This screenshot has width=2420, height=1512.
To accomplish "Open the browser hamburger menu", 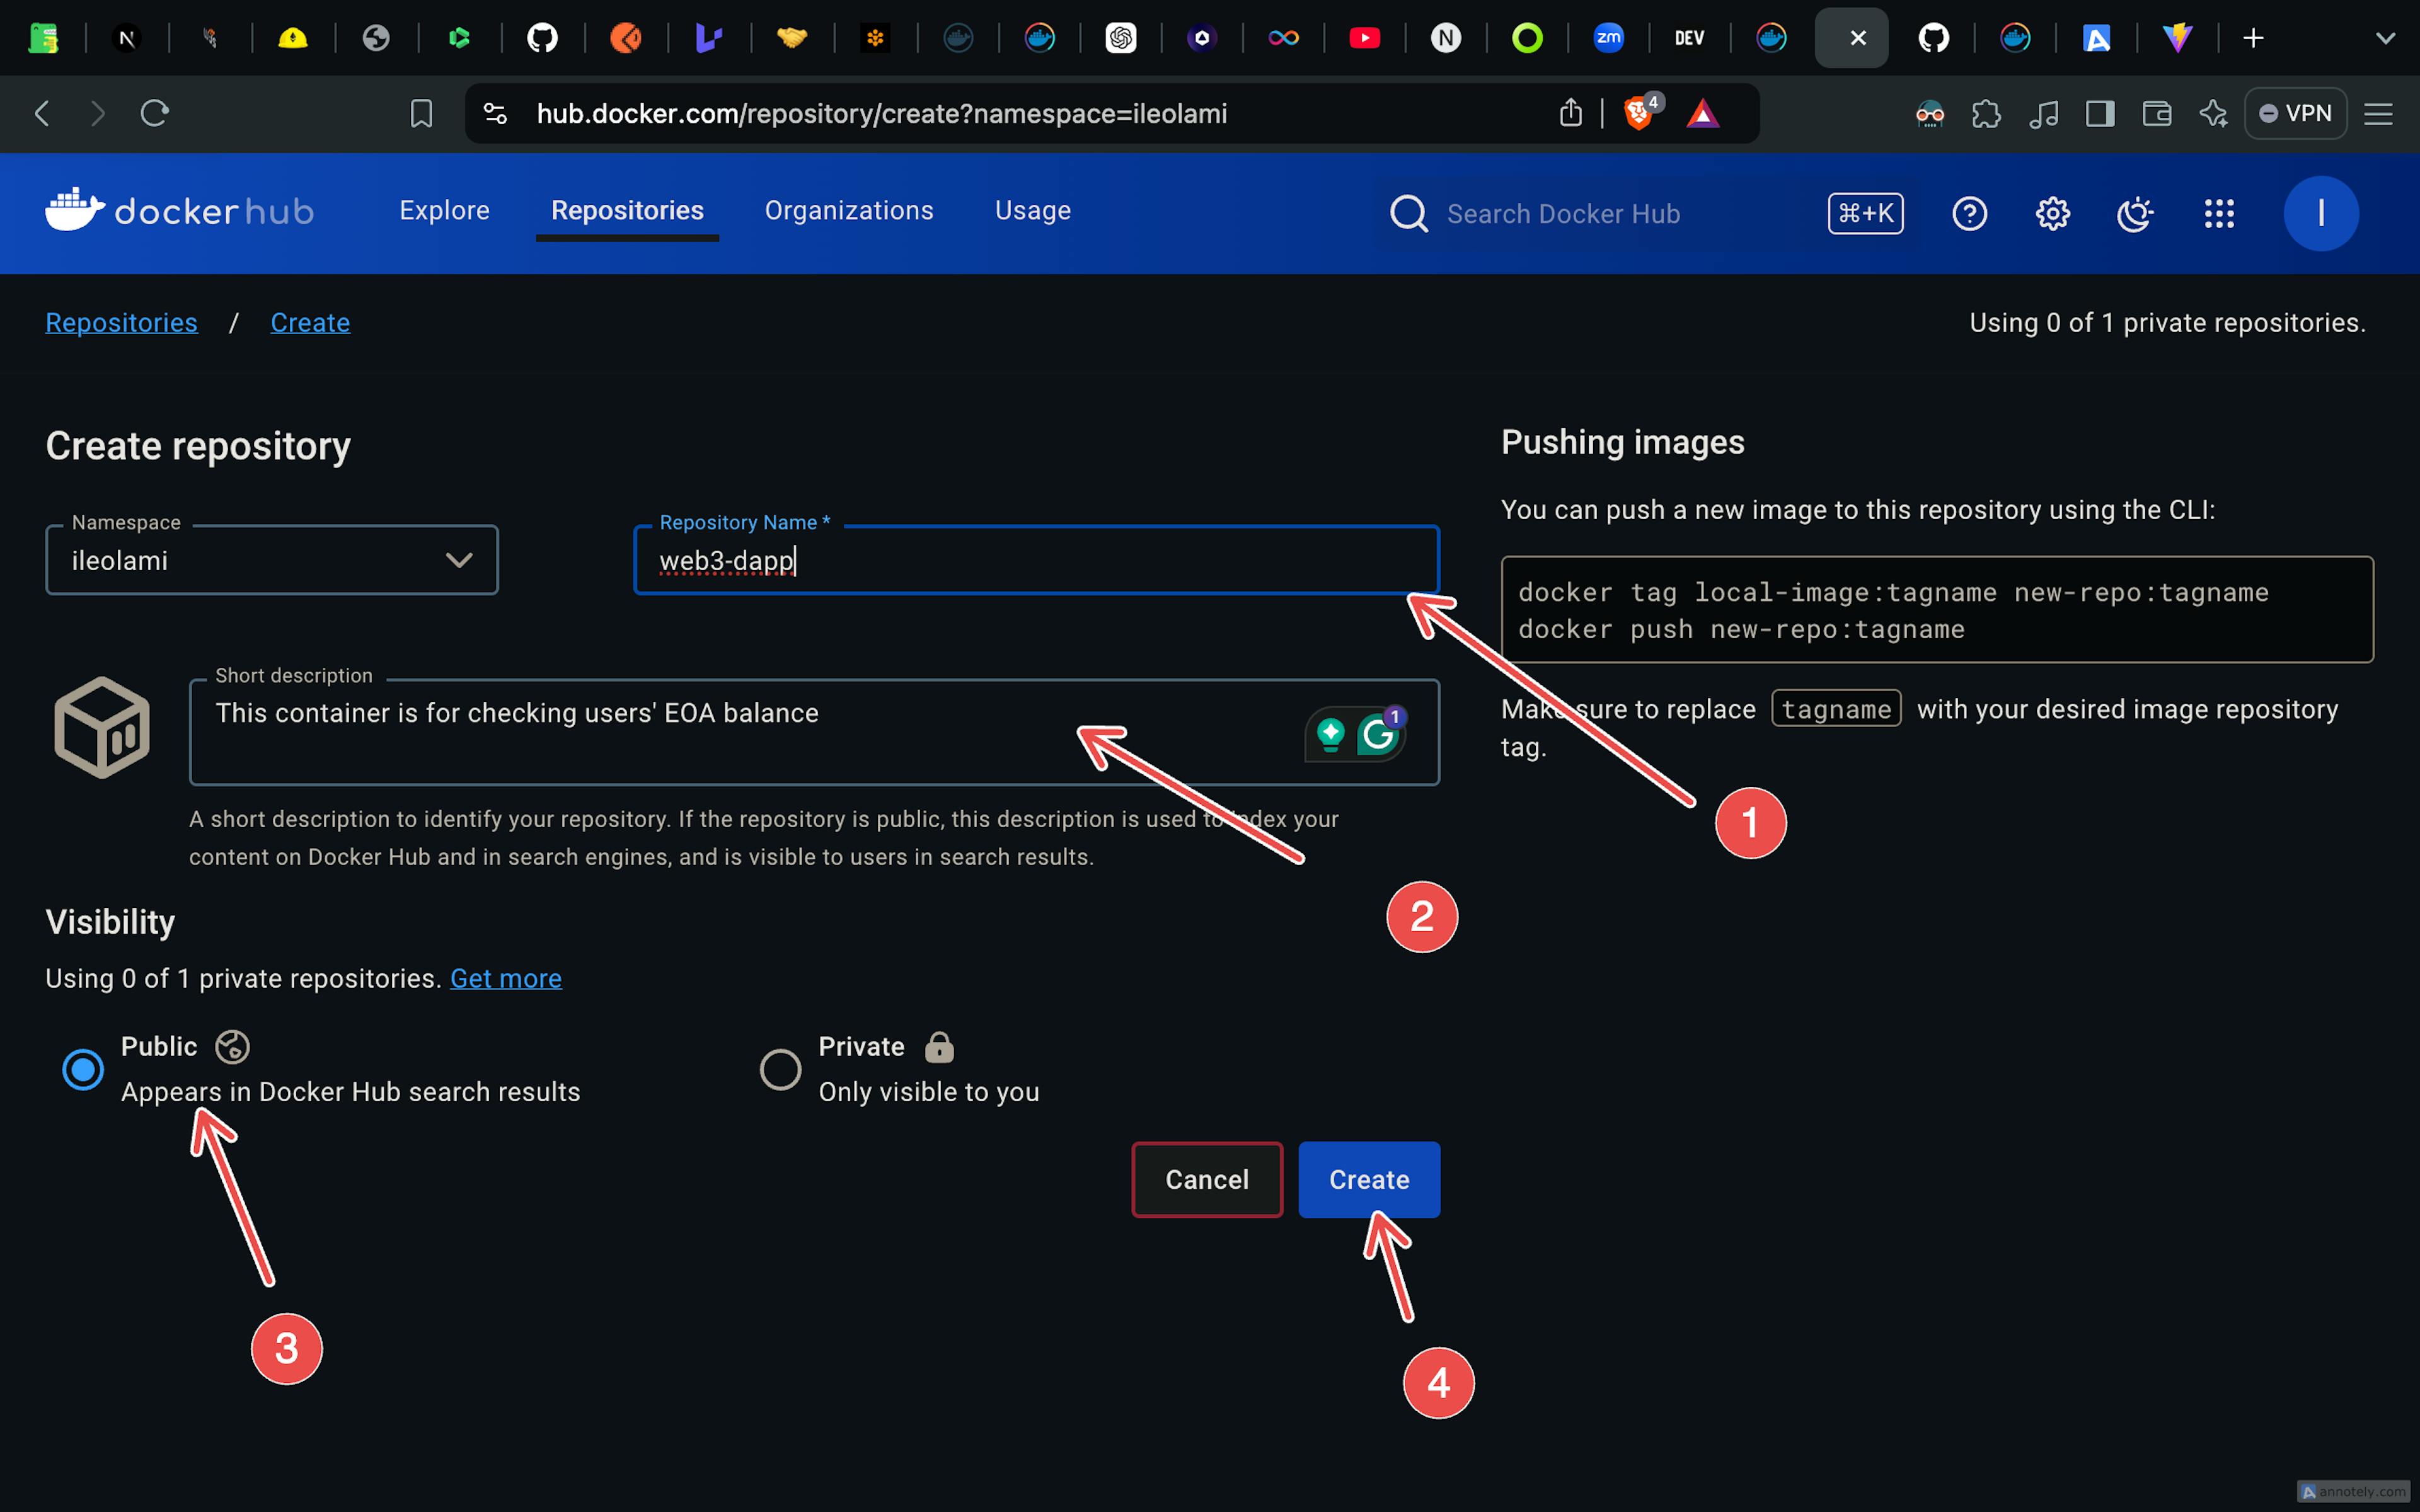I will pos(2378,113).
